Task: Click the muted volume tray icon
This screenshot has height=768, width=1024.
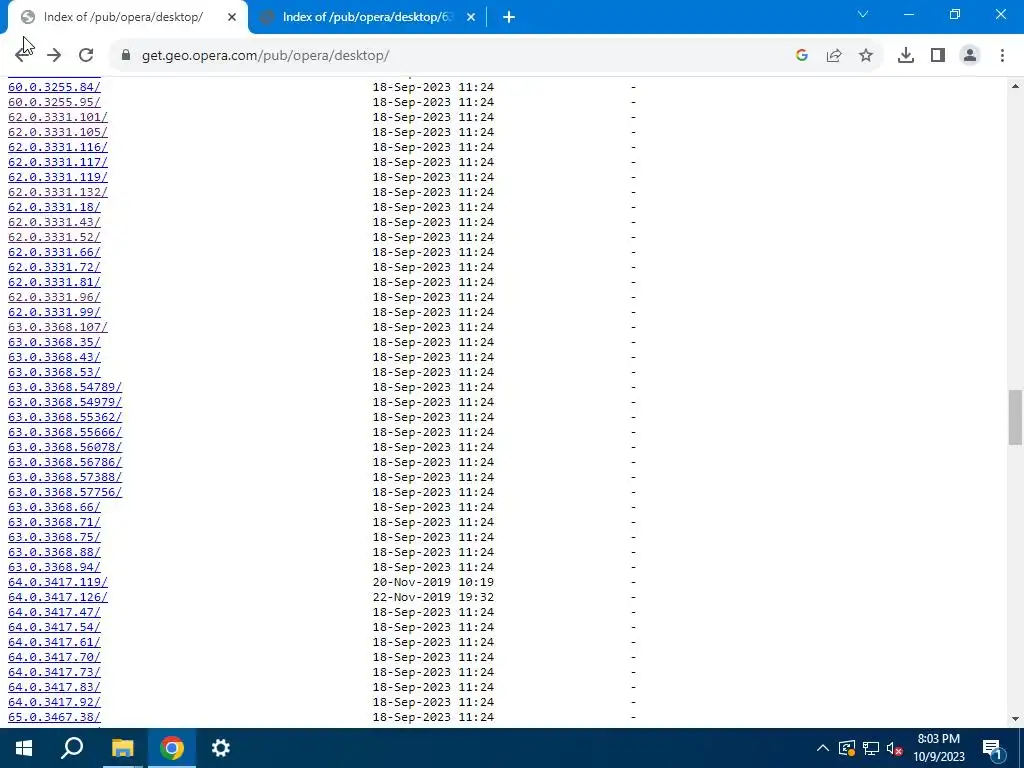Action: (895, 748)
